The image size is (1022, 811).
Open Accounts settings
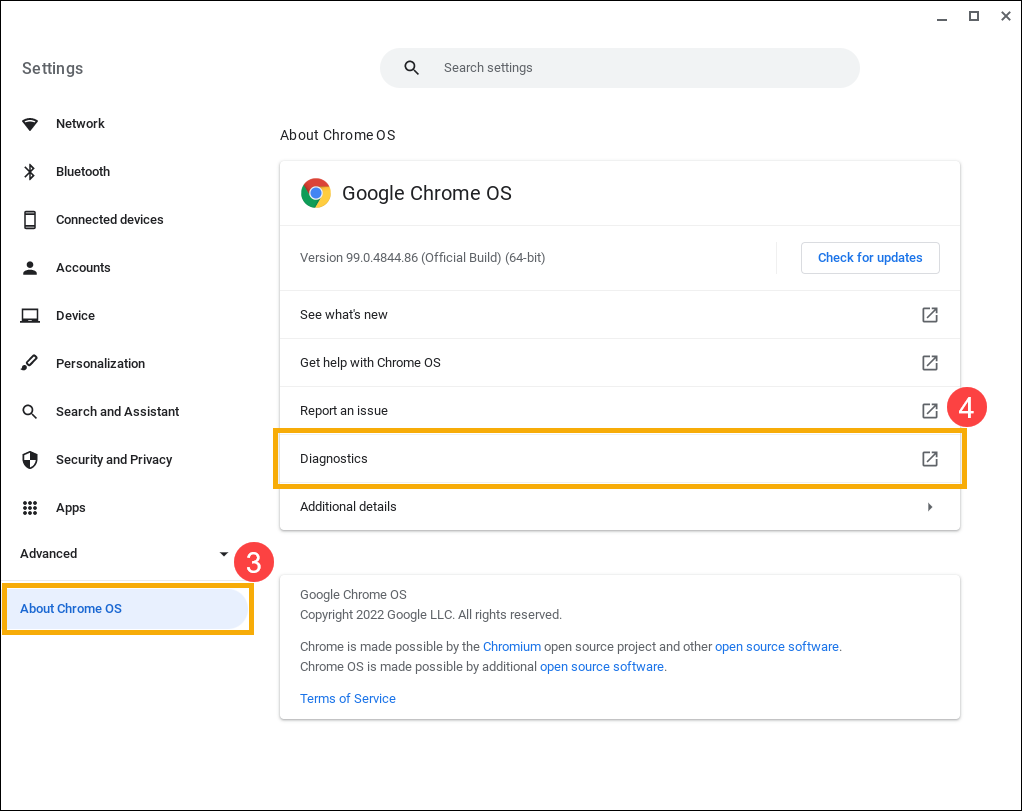pos(83,268)
